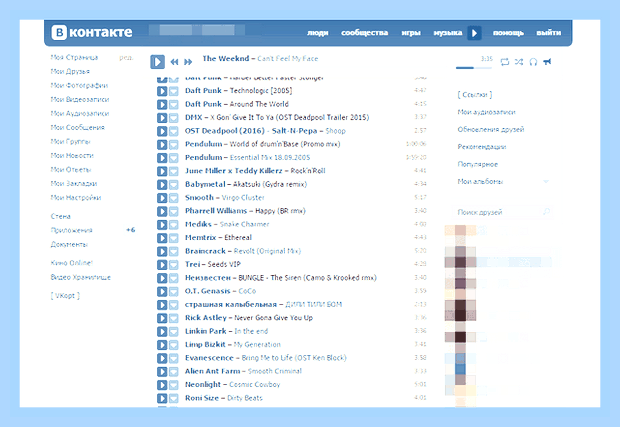The image size is (620, 427).
Task: Play Trei – Seeds VIP
Action: (x=162, y=265)
